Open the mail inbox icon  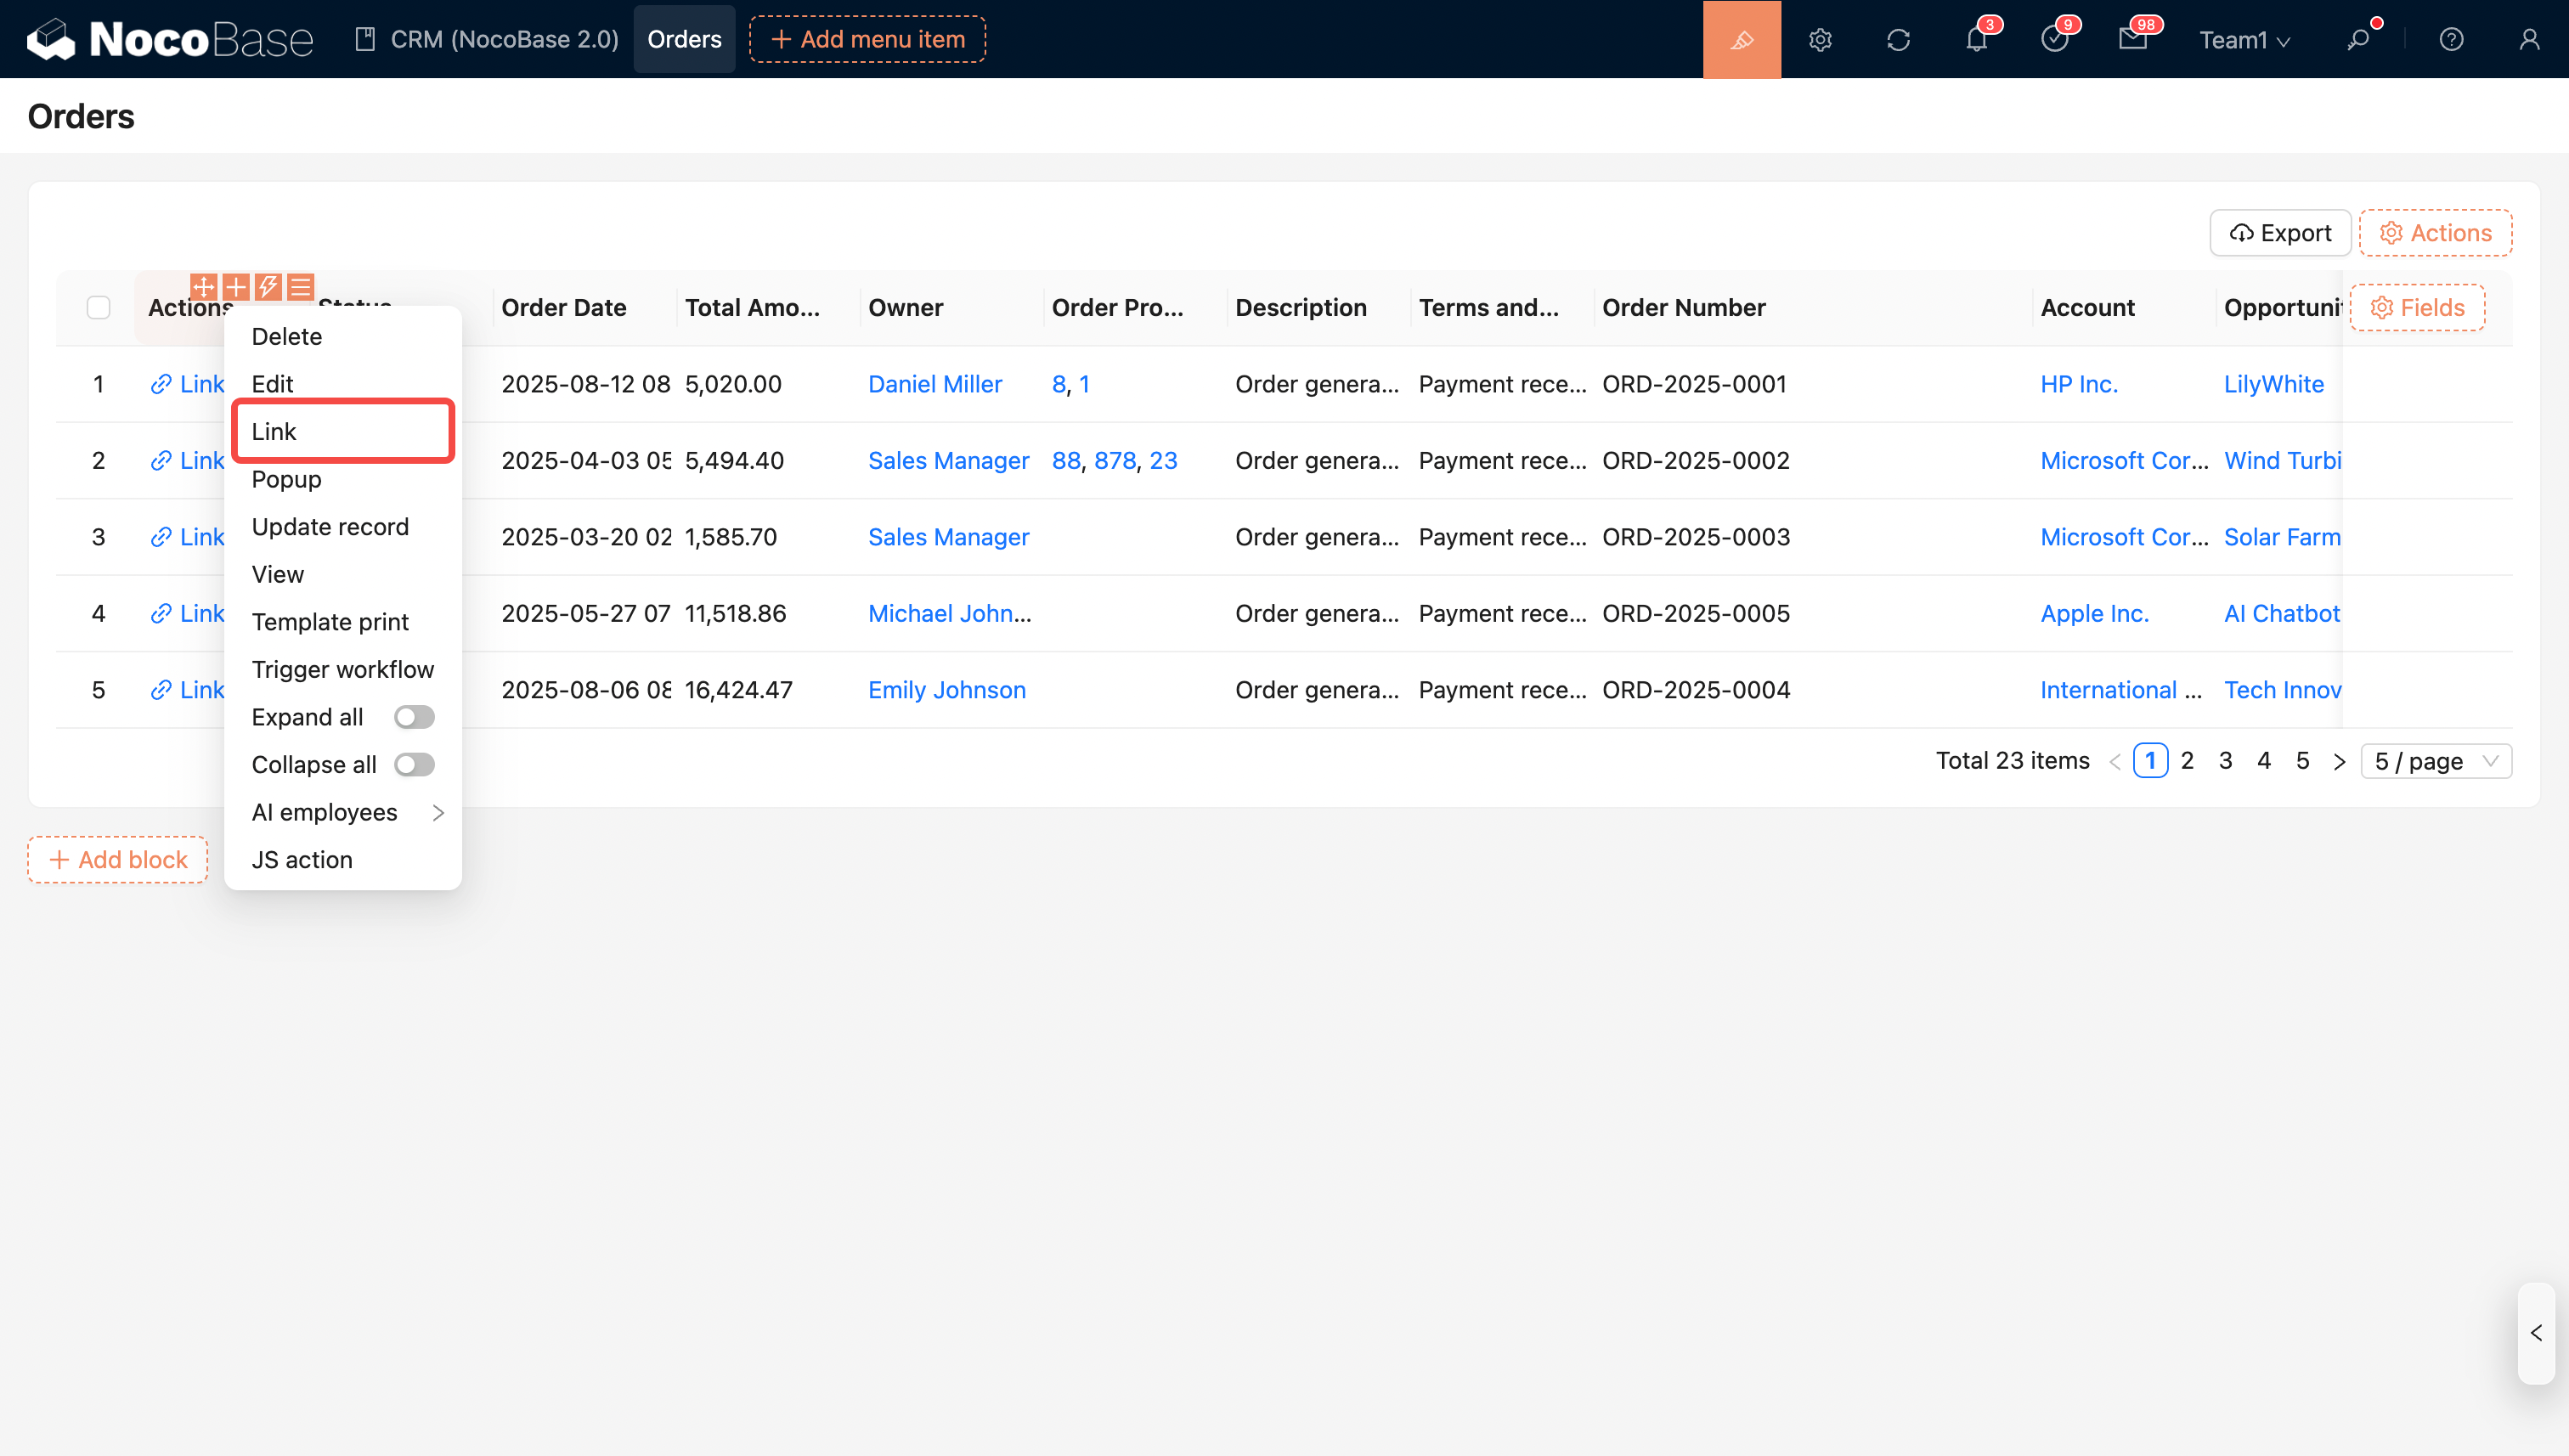[2132, 39]
